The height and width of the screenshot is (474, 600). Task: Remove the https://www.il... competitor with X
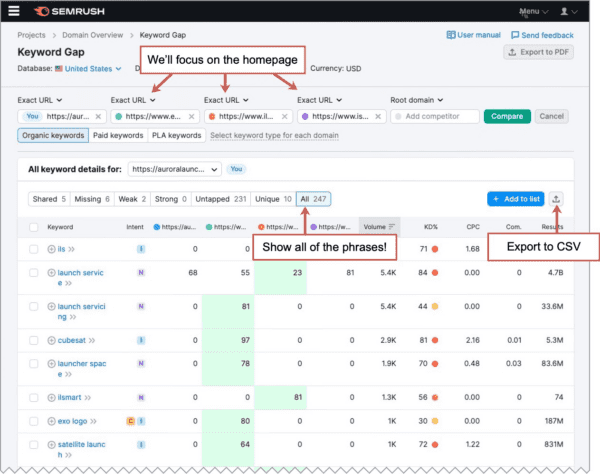285,116
